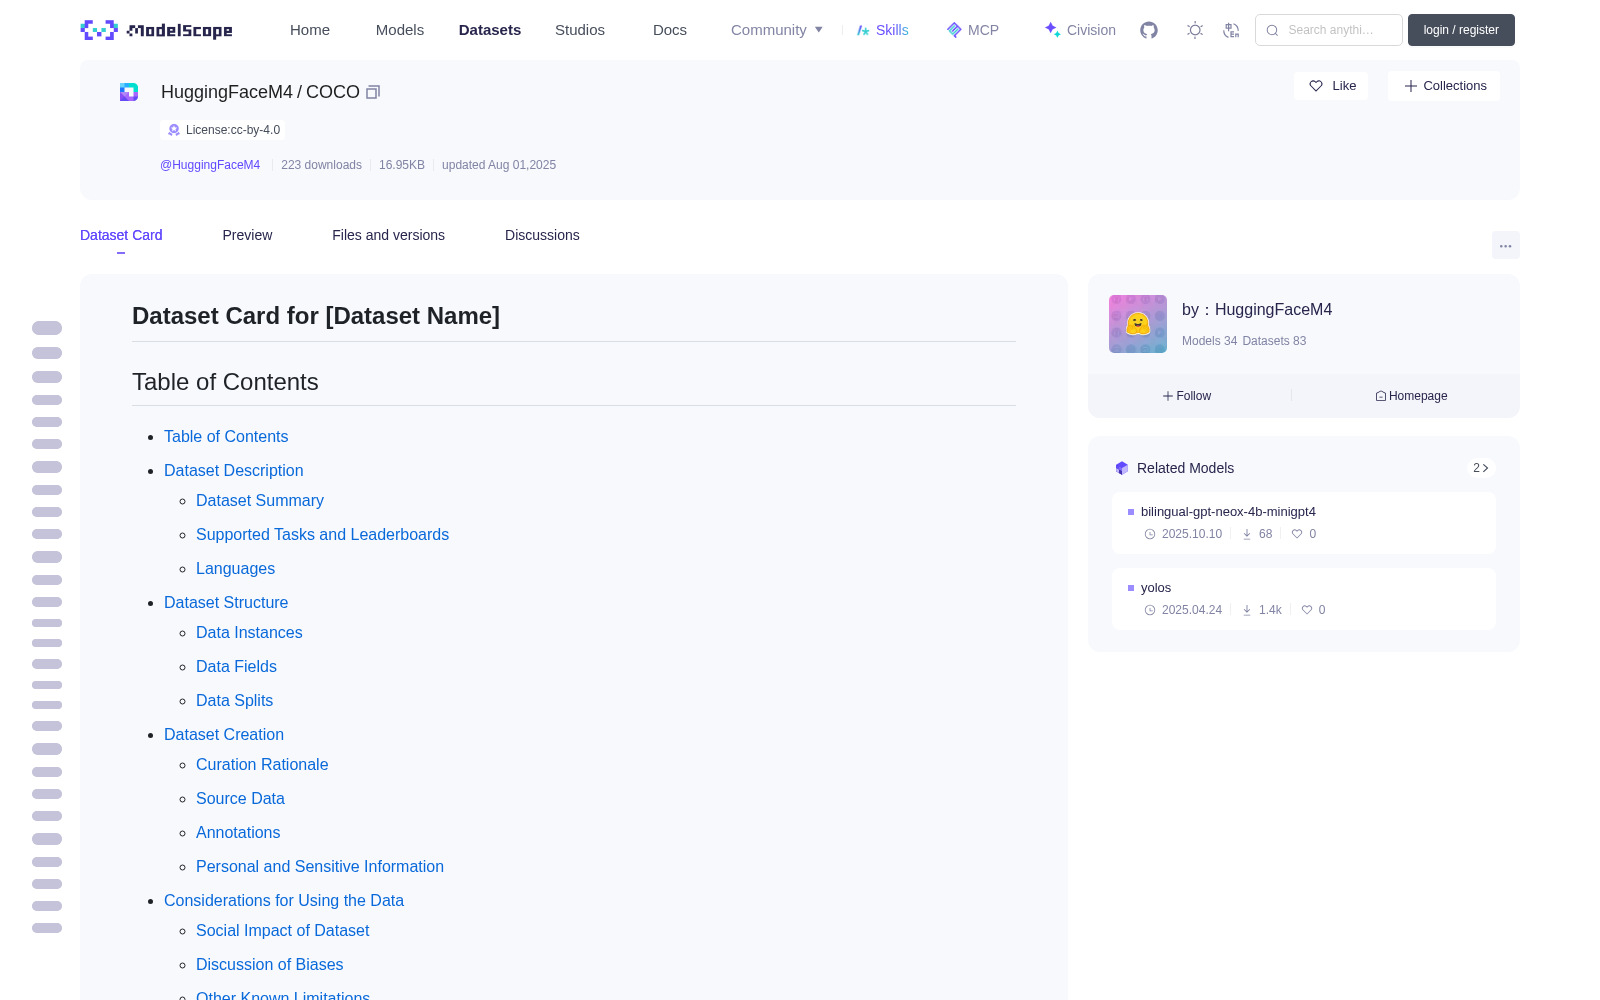Jump to Considerations for Using the Data
The image size is (1600, 1000).
pos(284,900)
